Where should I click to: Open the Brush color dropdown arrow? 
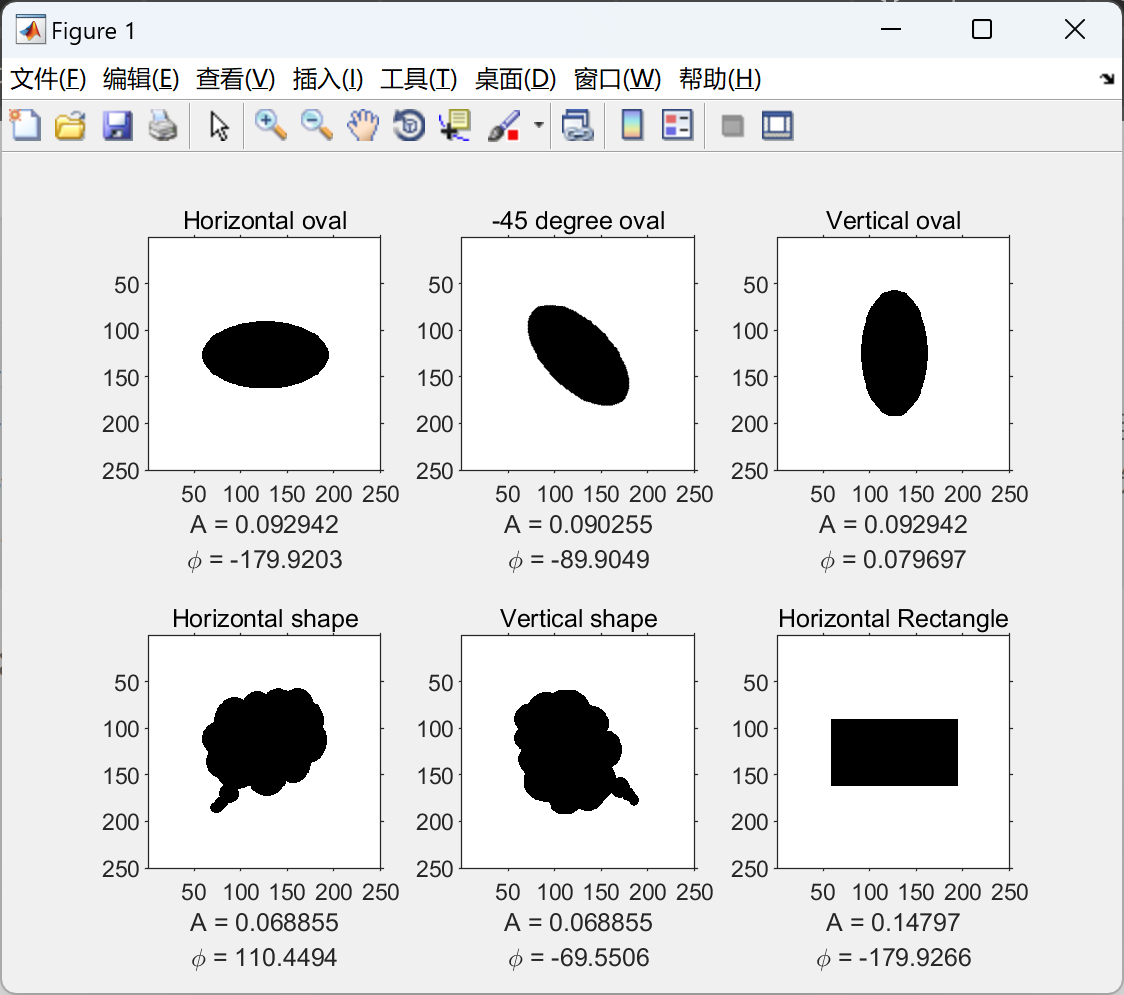(x=538, y=125)
